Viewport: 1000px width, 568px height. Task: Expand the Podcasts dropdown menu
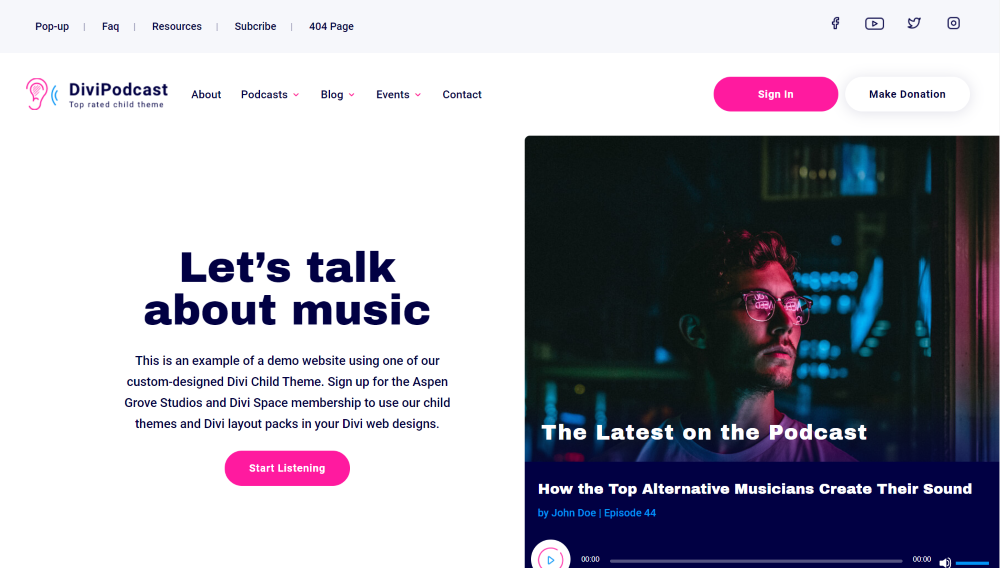coord(270,94)
